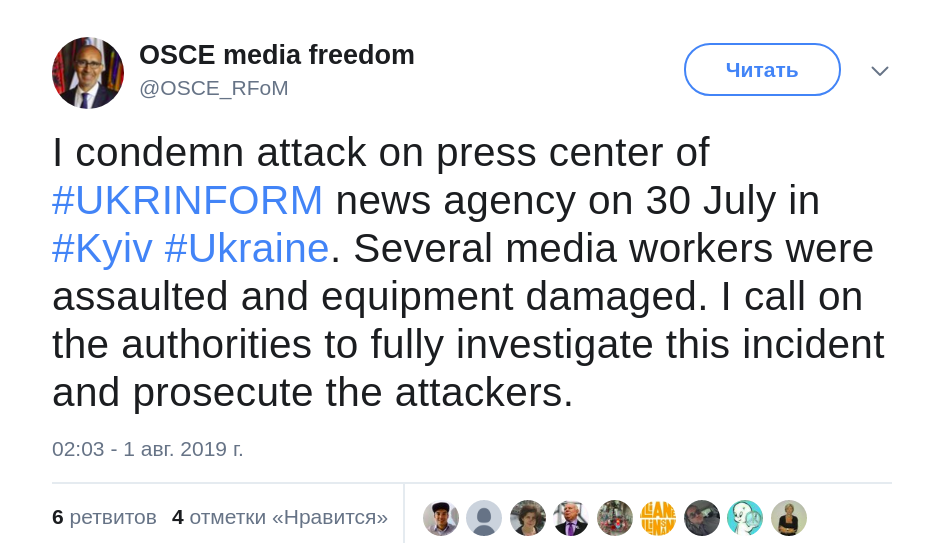Open the orange lettering logo avatar
The width and height of the screenshot is (940, 543).
pyautogui.click(x=658, y=518)
